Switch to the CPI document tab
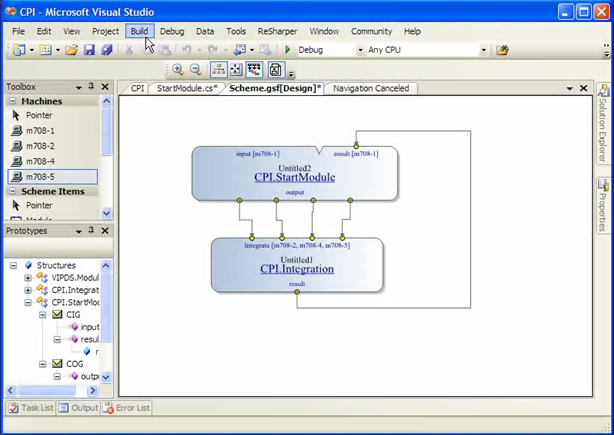The image size is (614, 435). tap(137, 88)
